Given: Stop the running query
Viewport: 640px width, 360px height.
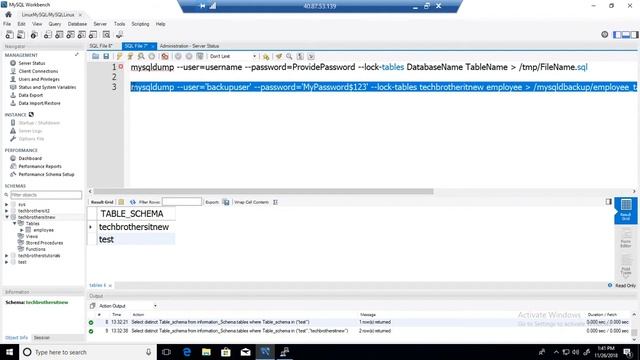Looking at the screenshot, I should 151,56.
